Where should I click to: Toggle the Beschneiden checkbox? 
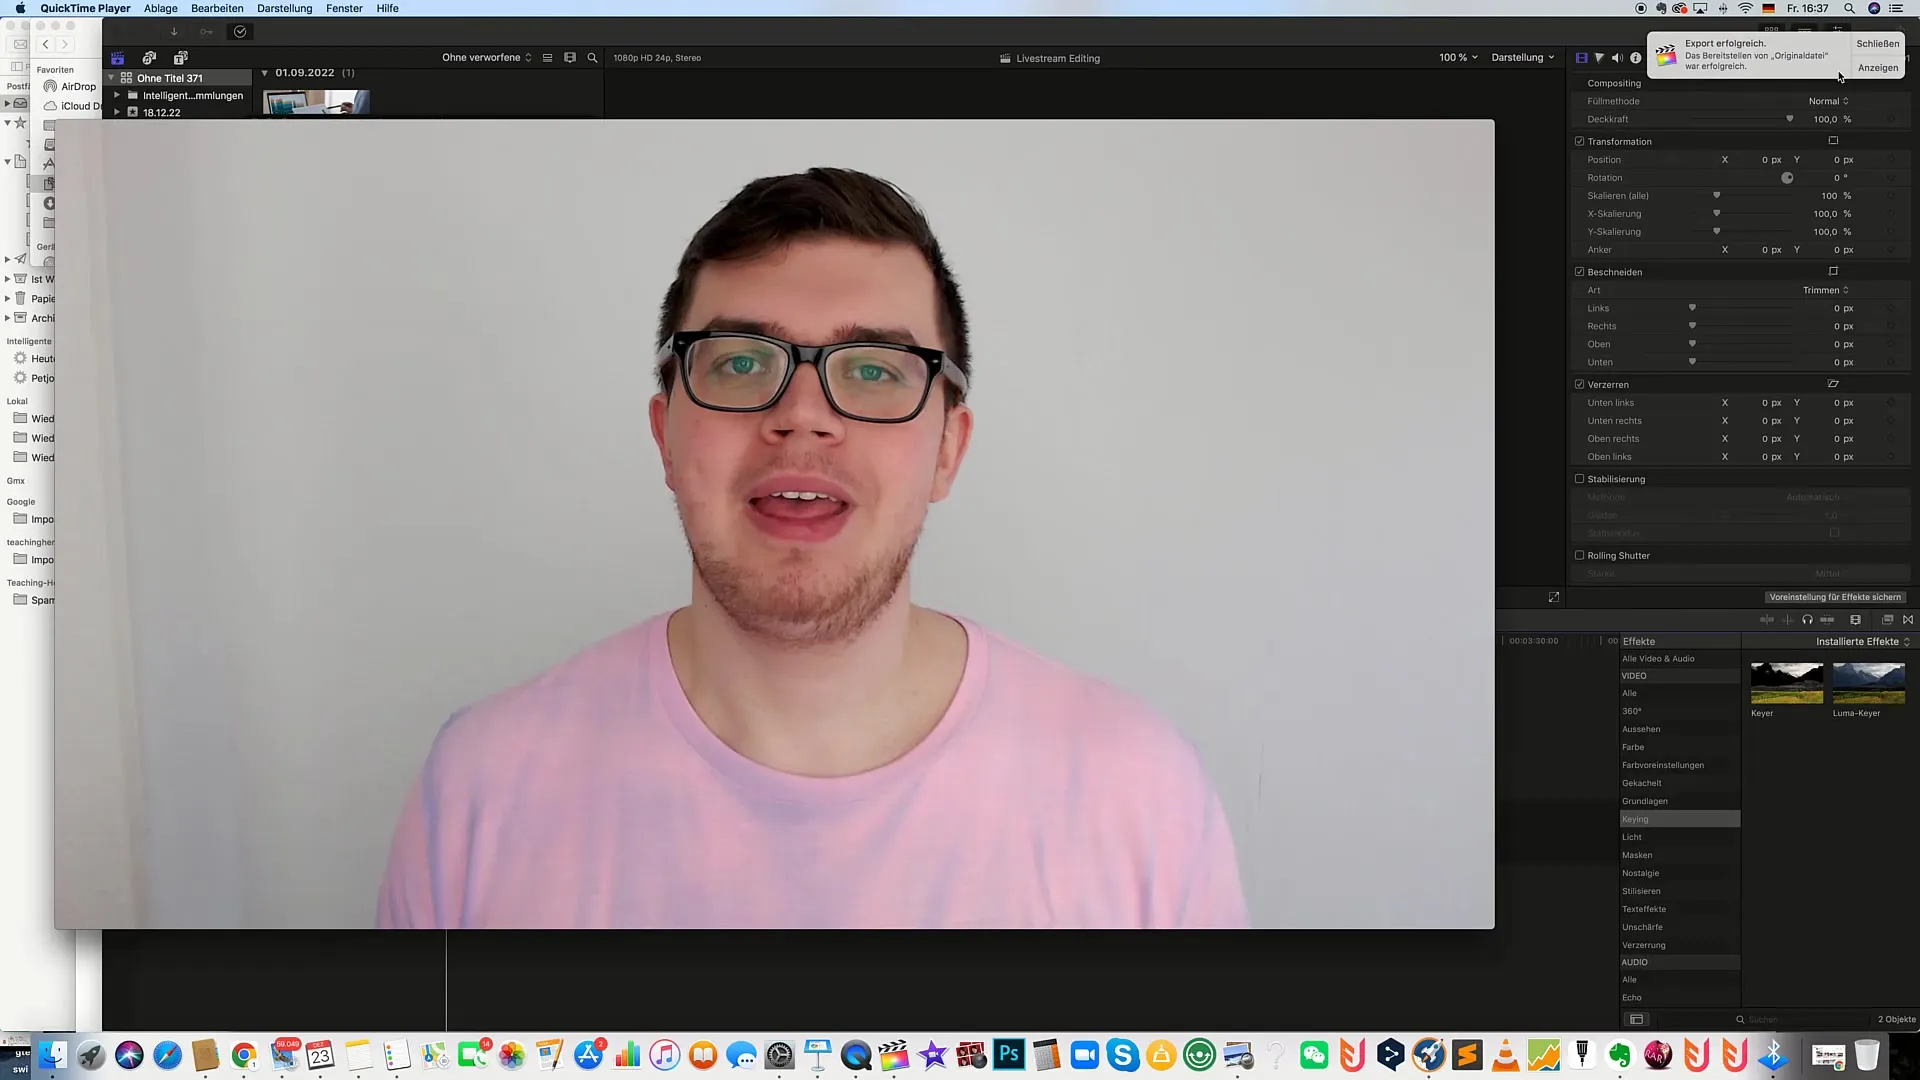tap(1580, 272)
